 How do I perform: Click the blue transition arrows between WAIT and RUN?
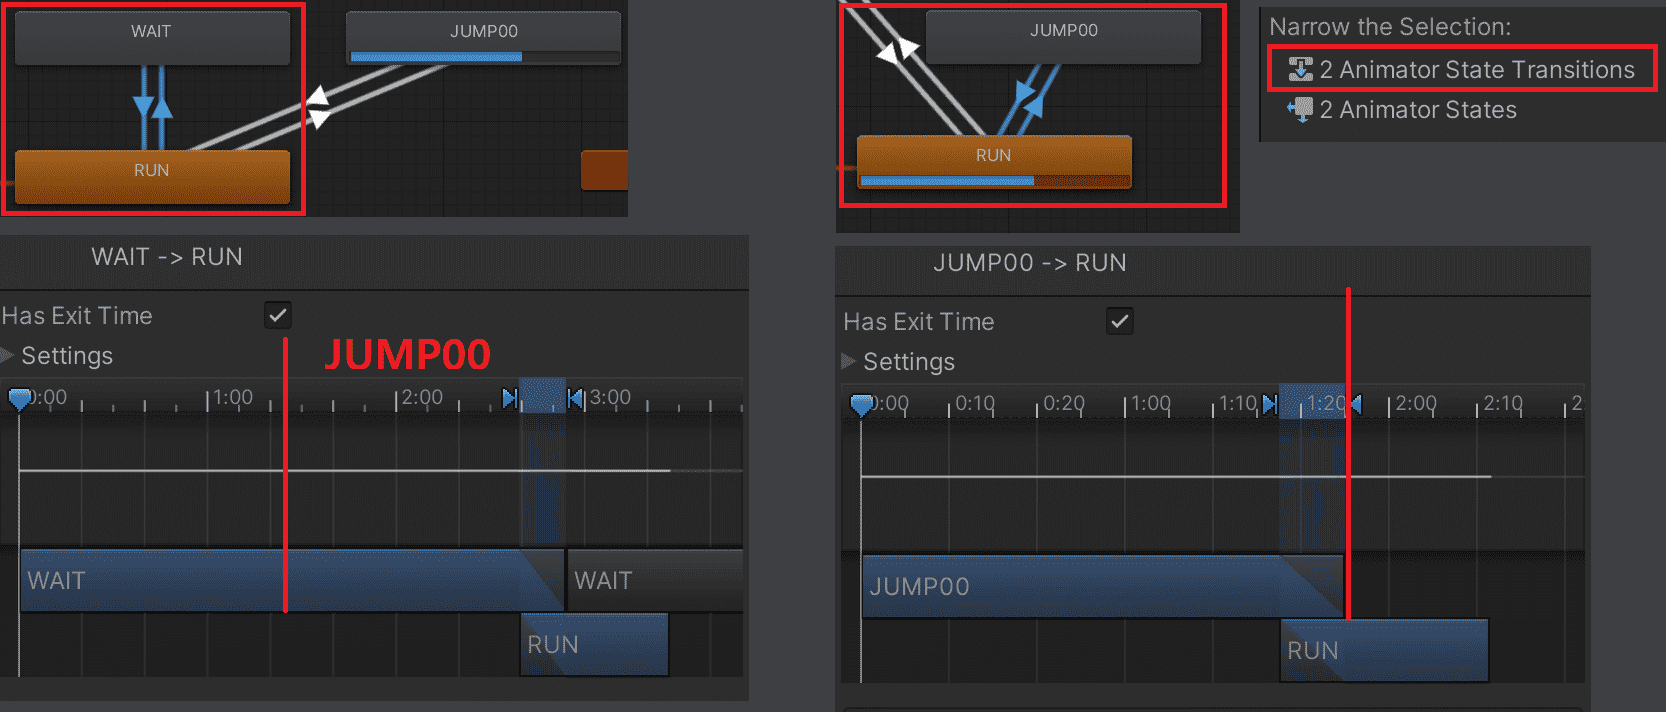(153, 108)
